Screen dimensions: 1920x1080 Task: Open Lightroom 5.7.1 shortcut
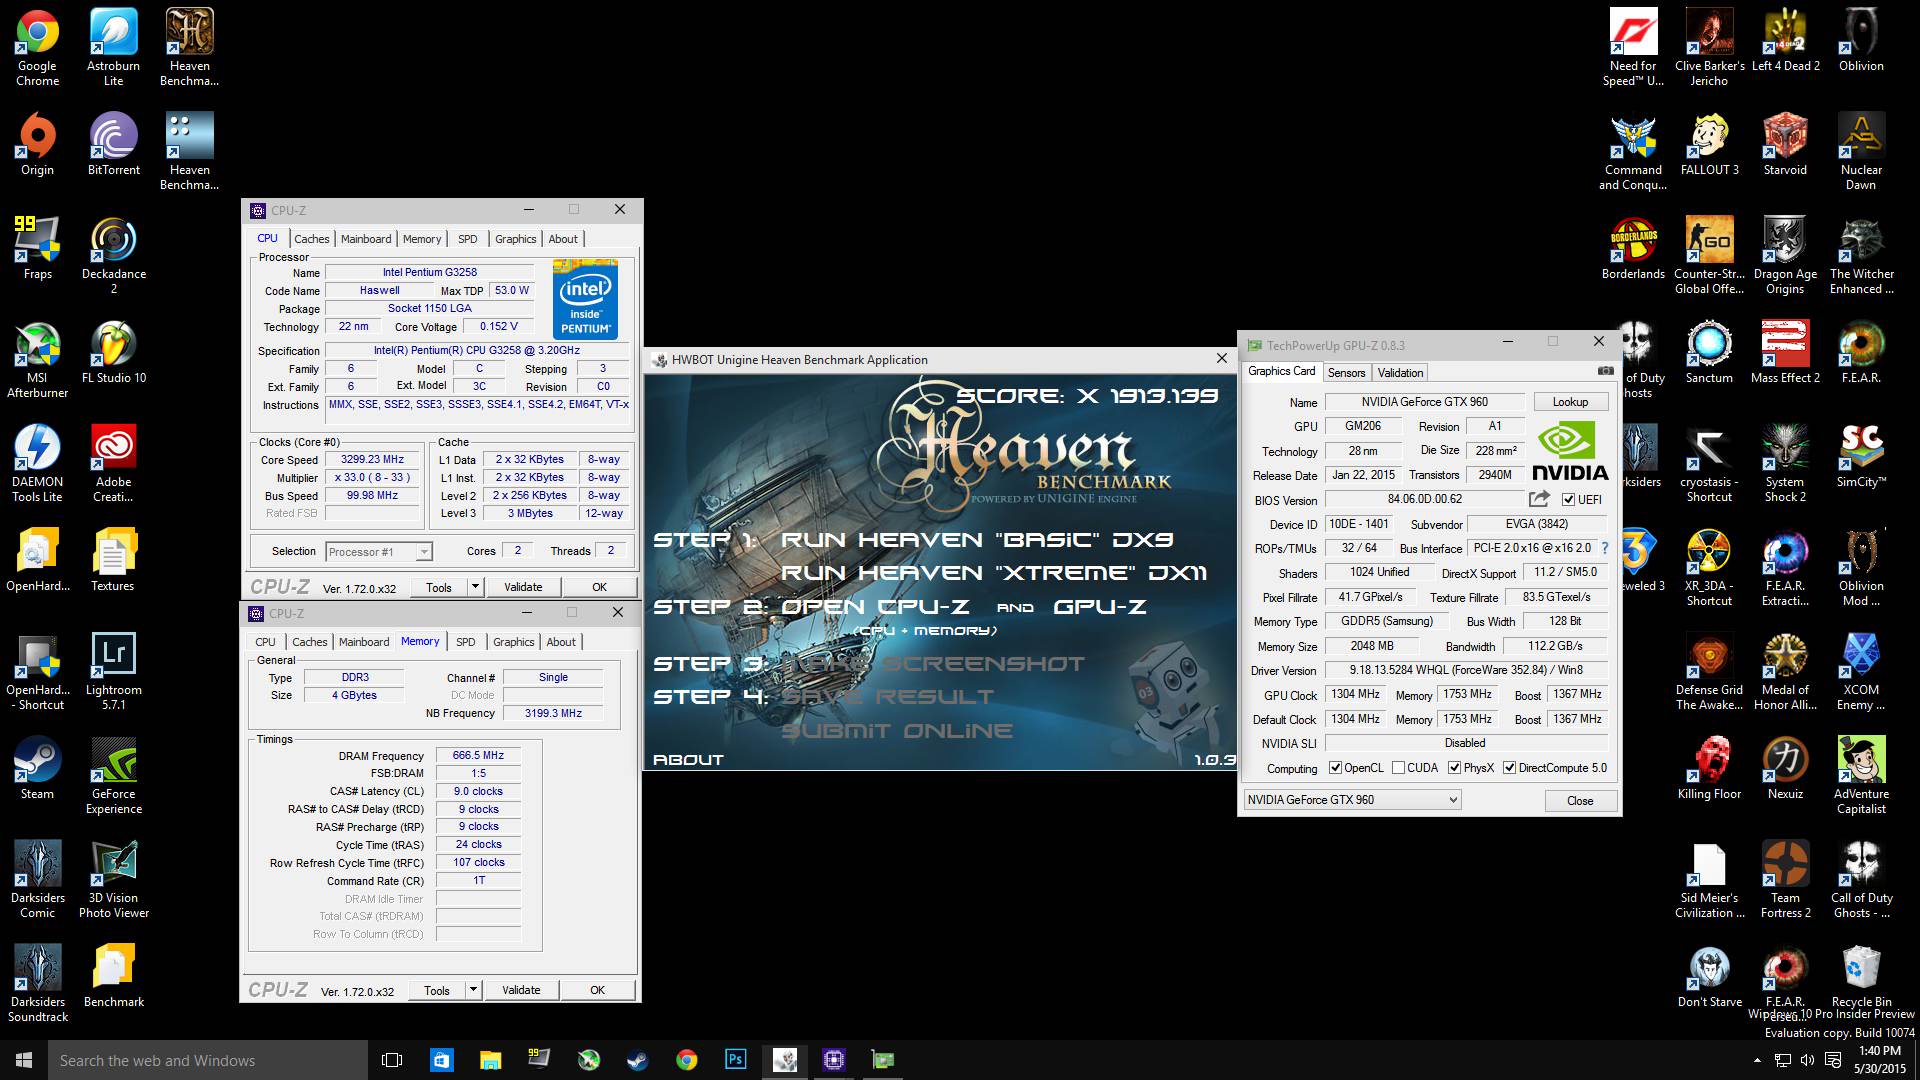(x=114, y=671)
